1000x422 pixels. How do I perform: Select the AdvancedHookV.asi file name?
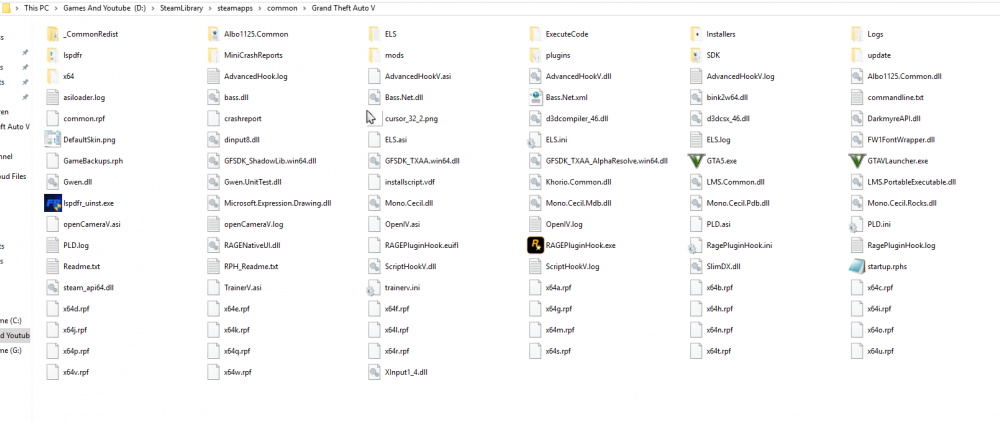tap(418, 76)
